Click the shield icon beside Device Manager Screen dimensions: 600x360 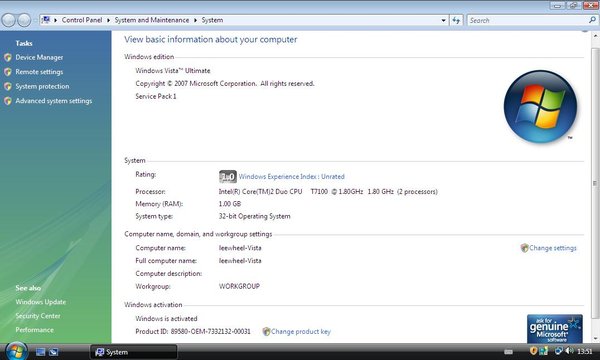point(8,57)
